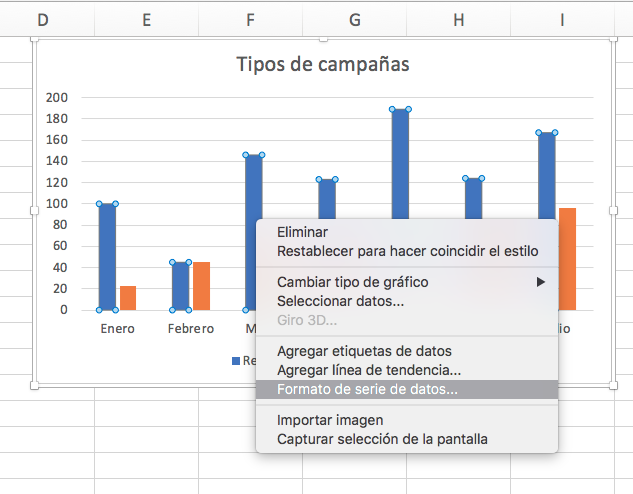Select the chart title Tipos de campañas
The image size is (633, 494).
click(322, 64)
